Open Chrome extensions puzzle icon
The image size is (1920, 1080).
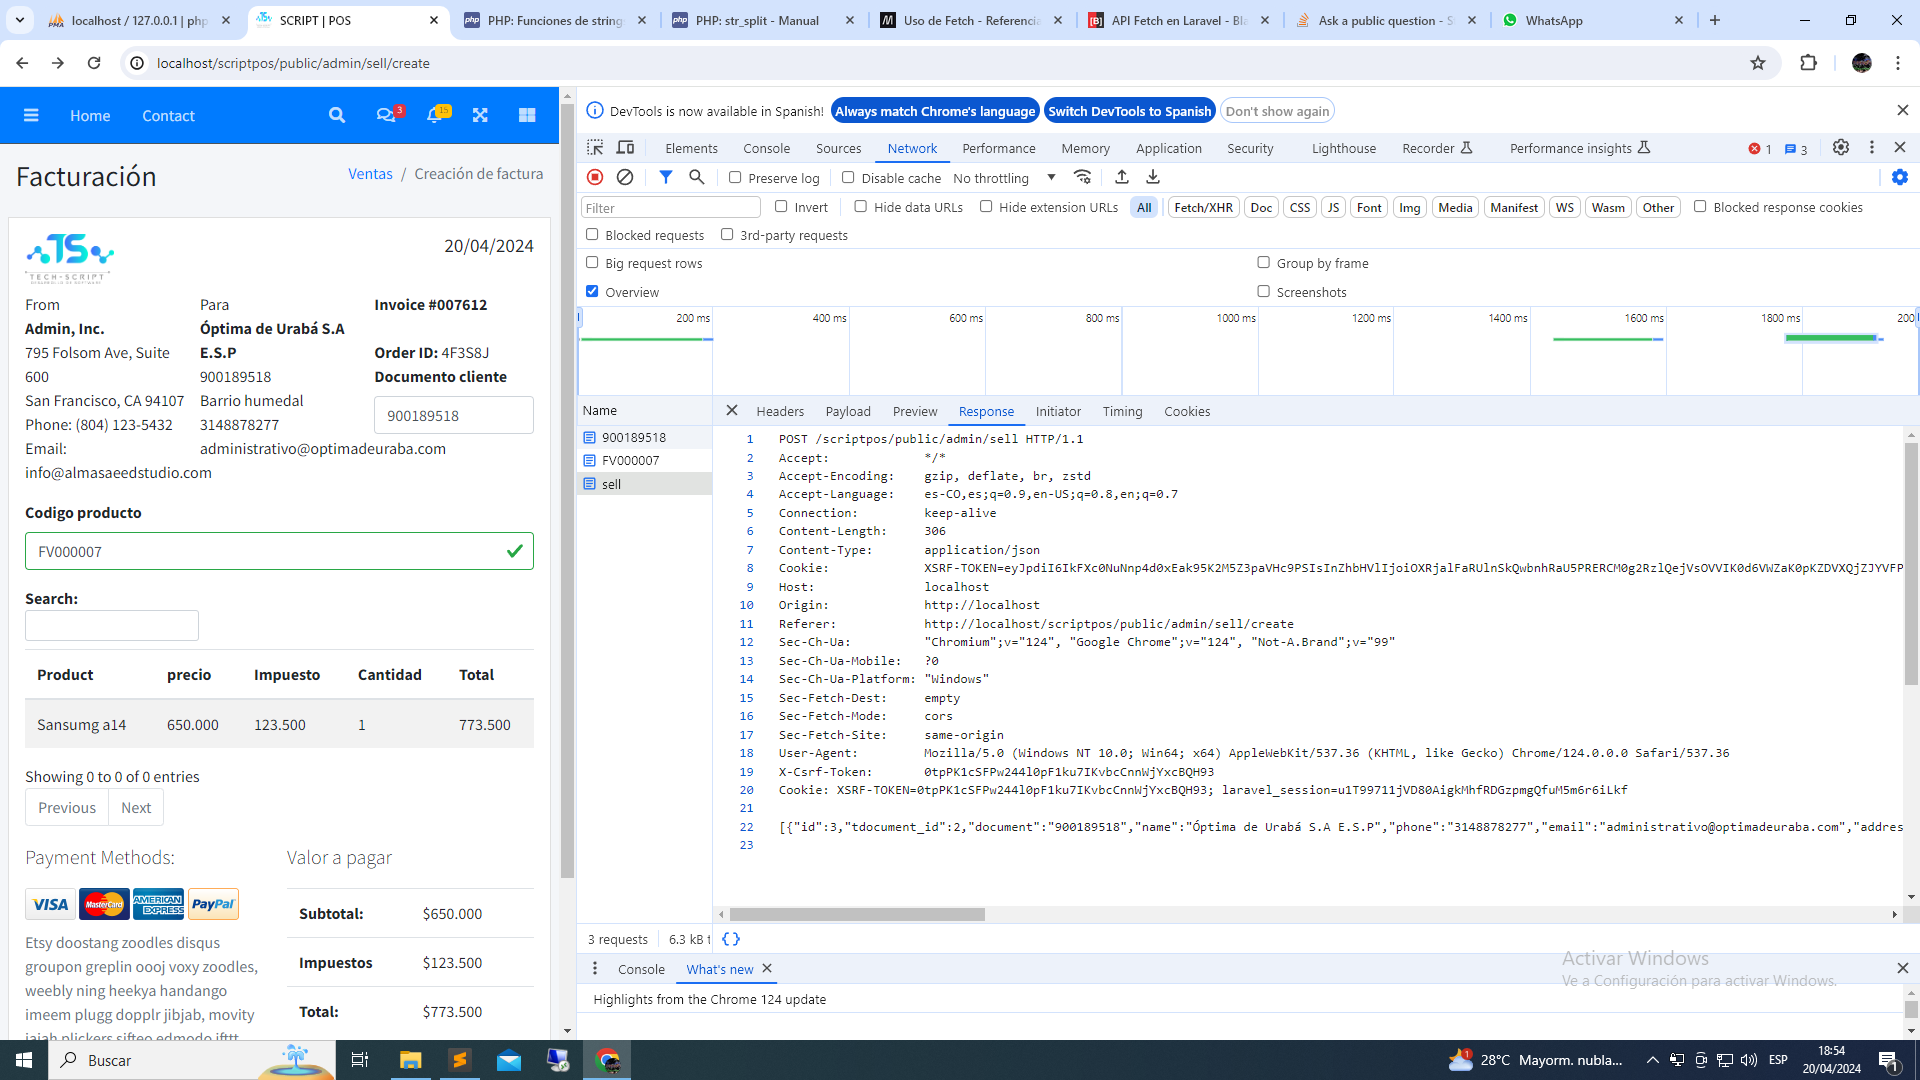[1808, 63]
